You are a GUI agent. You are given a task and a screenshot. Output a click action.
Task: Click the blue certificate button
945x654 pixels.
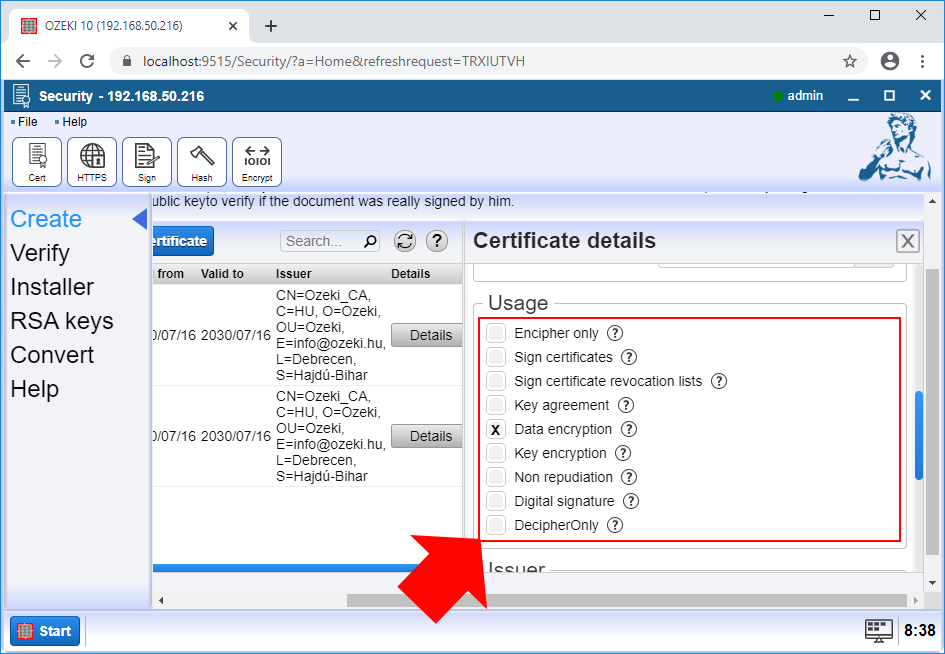point(183,241)
